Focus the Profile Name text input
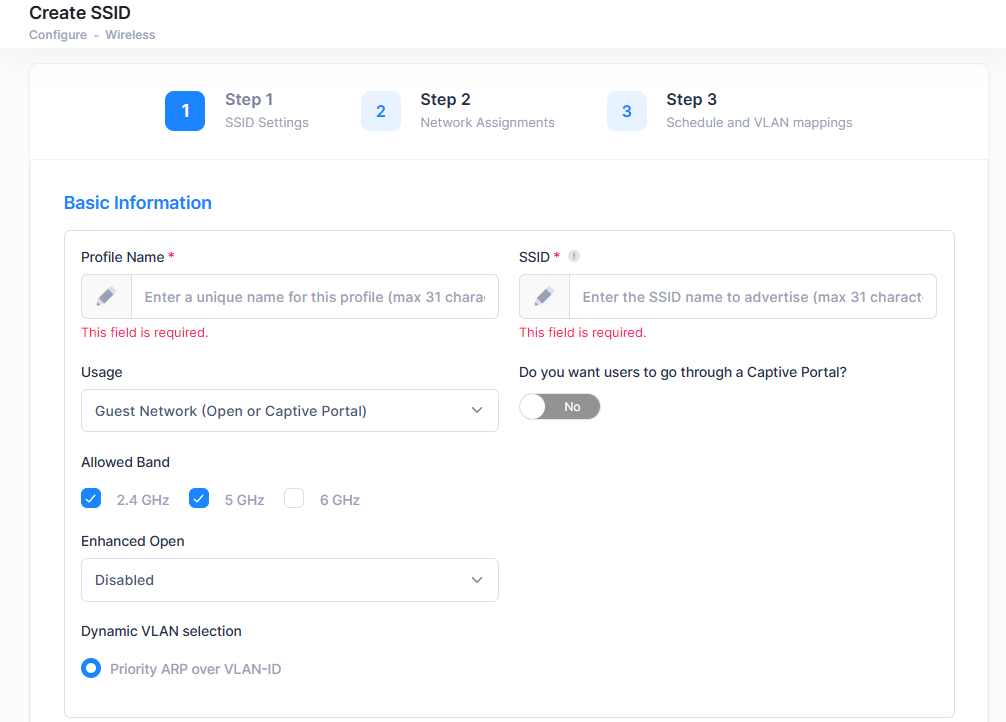 [320, 297]
